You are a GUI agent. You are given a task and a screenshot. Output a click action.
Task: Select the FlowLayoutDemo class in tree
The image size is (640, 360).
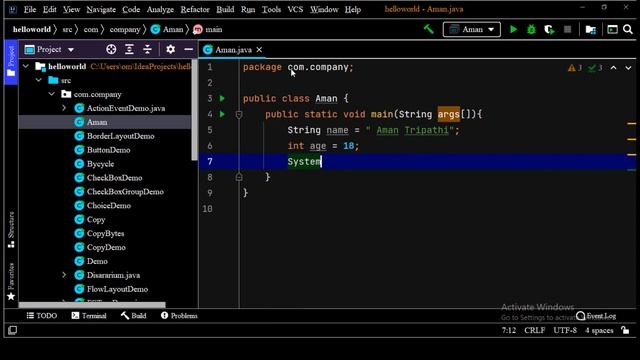[117, 289]
